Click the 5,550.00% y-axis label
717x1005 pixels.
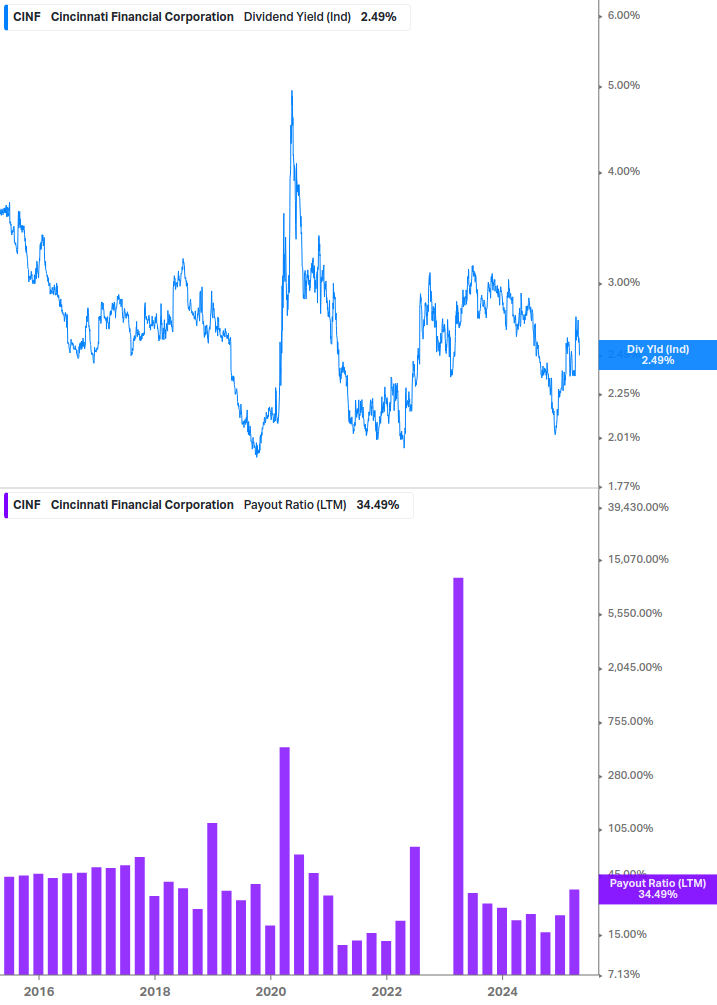coord(634,613)
